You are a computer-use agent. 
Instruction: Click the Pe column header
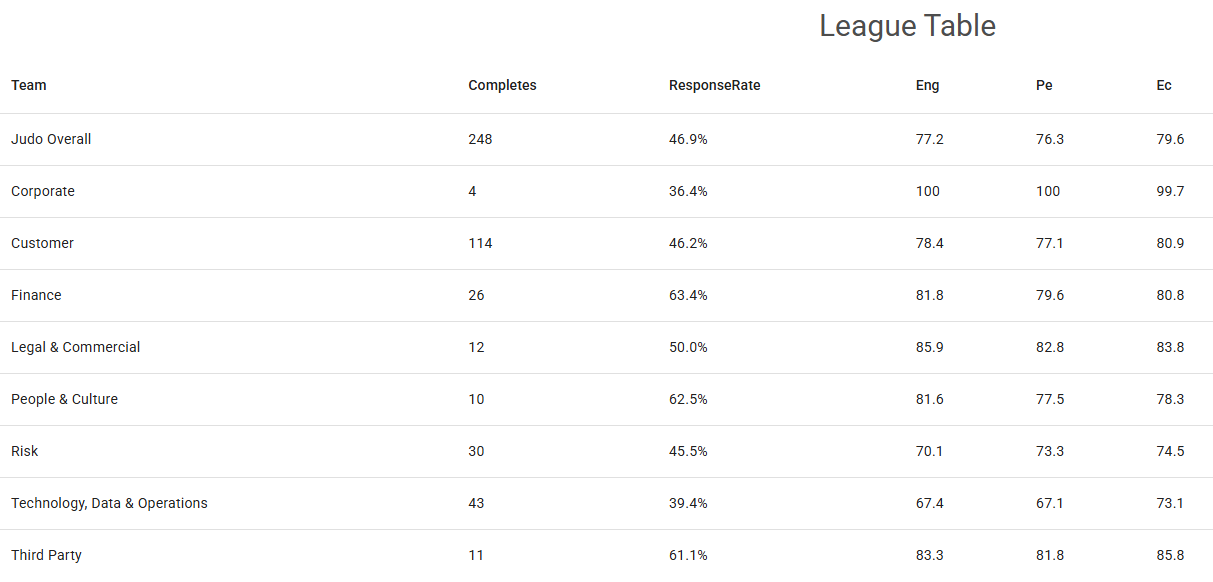(x=1044, y=86)
